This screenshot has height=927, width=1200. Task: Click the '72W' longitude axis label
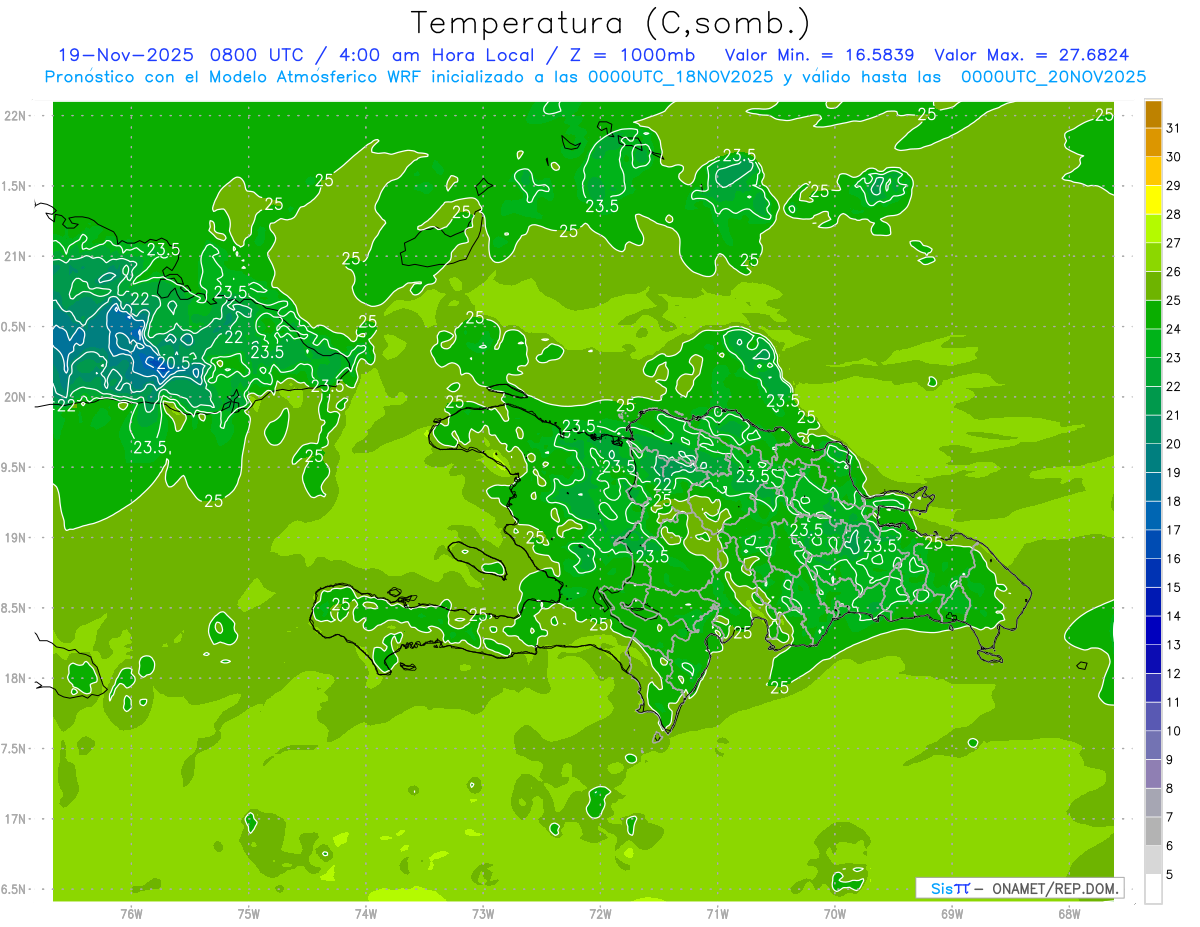(x=600, y=914)
